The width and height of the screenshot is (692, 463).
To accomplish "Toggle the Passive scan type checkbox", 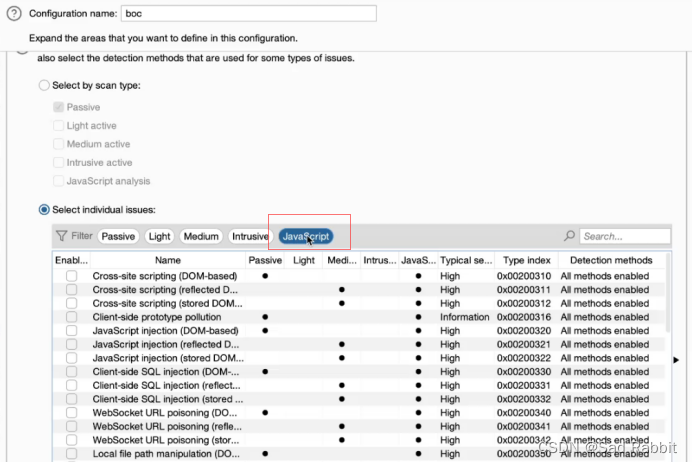I will coord(58,107).
